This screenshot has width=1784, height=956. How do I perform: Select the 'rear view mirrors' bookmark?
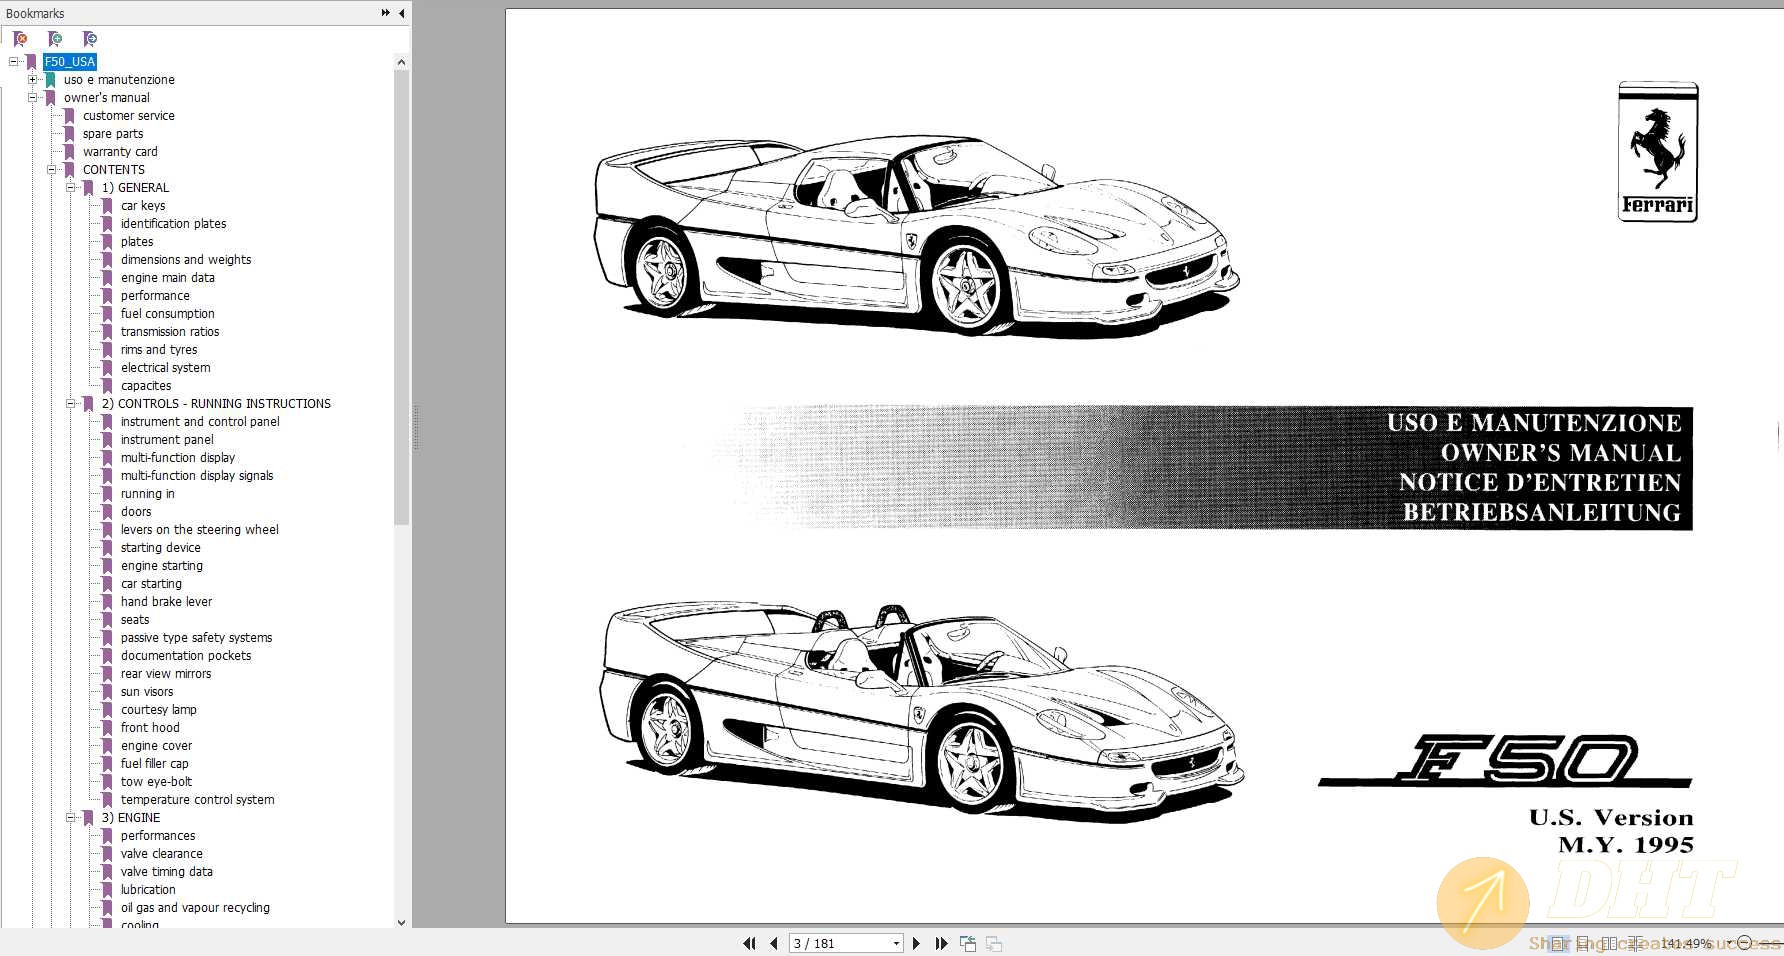tap(166, 674)
